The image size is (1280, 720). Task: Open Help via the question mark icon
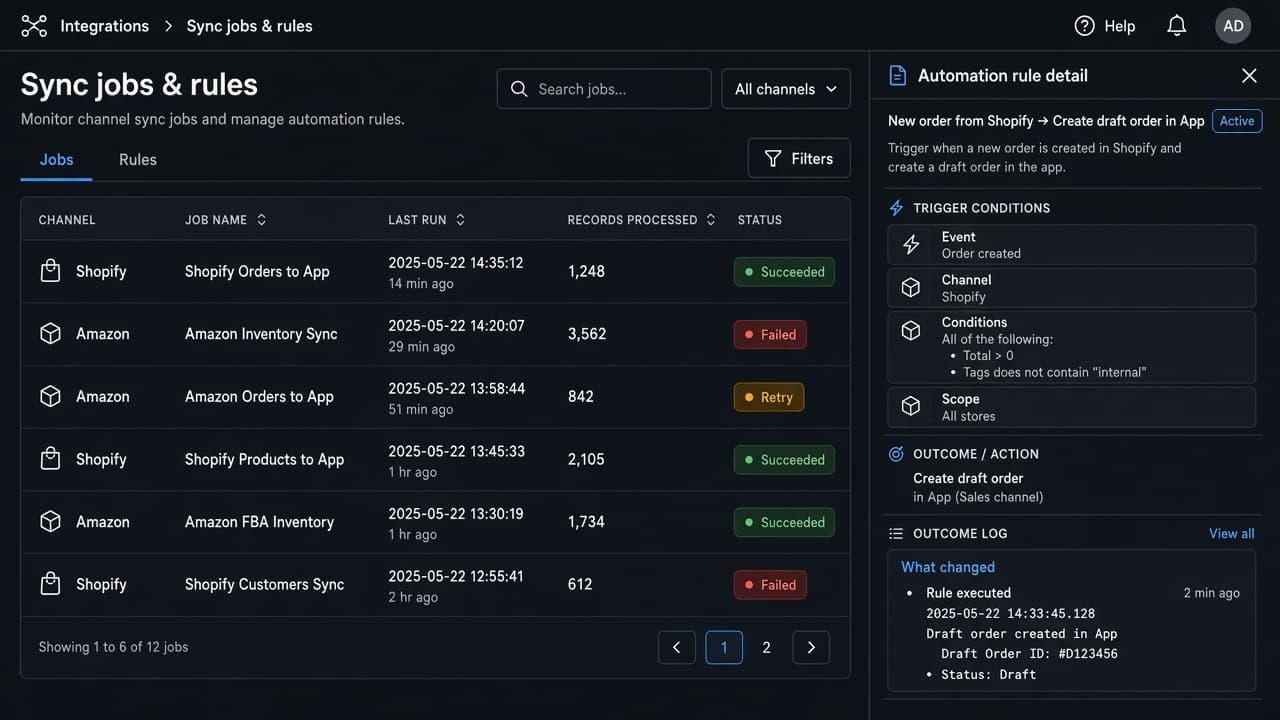tap(1084, 26)
